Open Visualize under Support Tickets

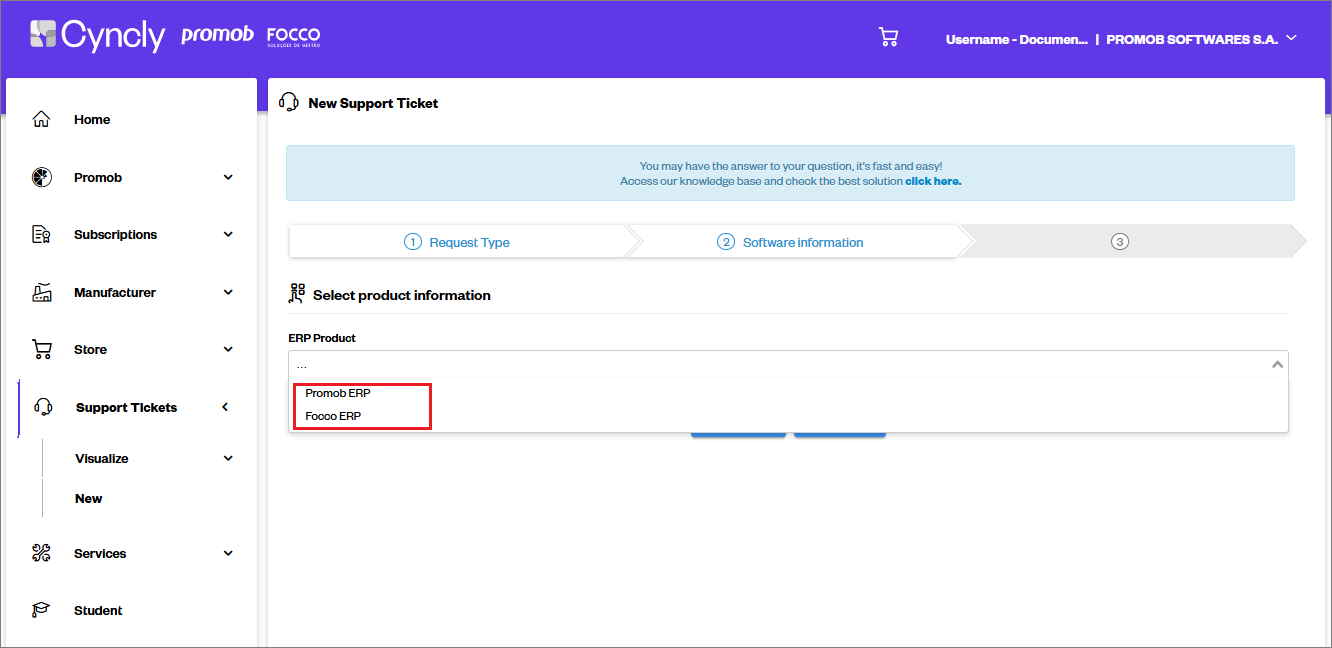click(x=102, y=458)
